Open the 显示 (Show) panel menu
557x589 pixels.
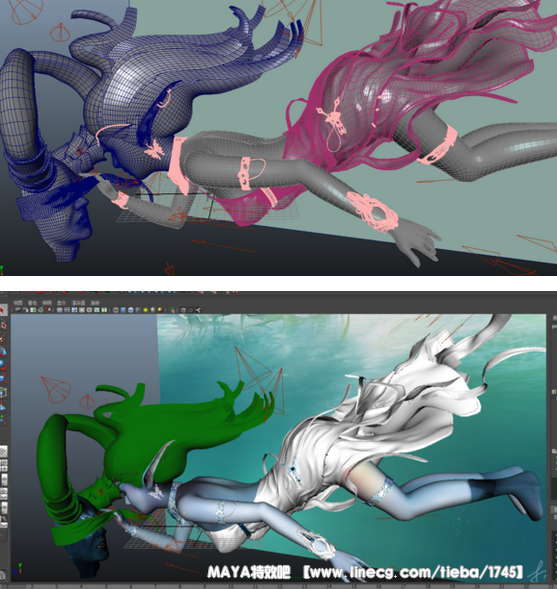(62, 303)
